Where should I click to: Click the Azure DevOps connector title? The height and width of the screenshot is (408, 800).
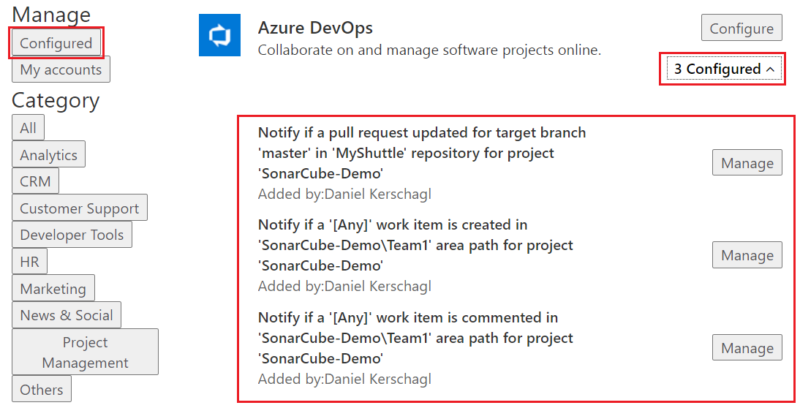pos(315,28)
